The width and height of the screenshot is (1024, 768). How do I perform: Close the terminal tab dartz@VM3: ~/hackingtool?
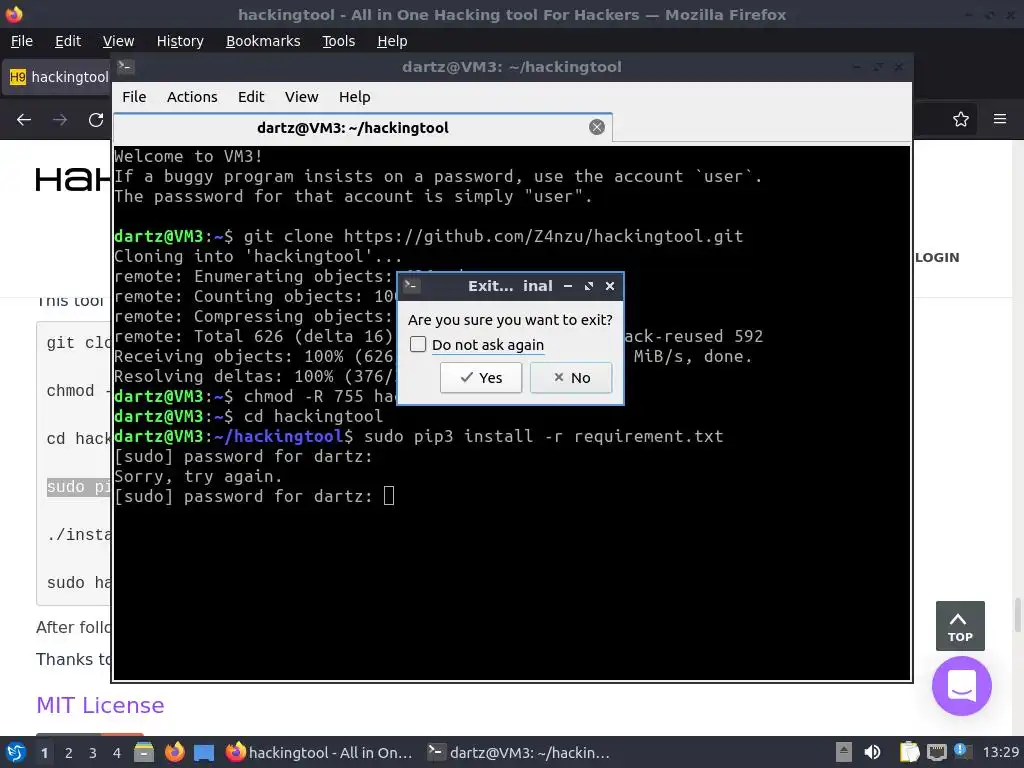[x=596, y=127]
